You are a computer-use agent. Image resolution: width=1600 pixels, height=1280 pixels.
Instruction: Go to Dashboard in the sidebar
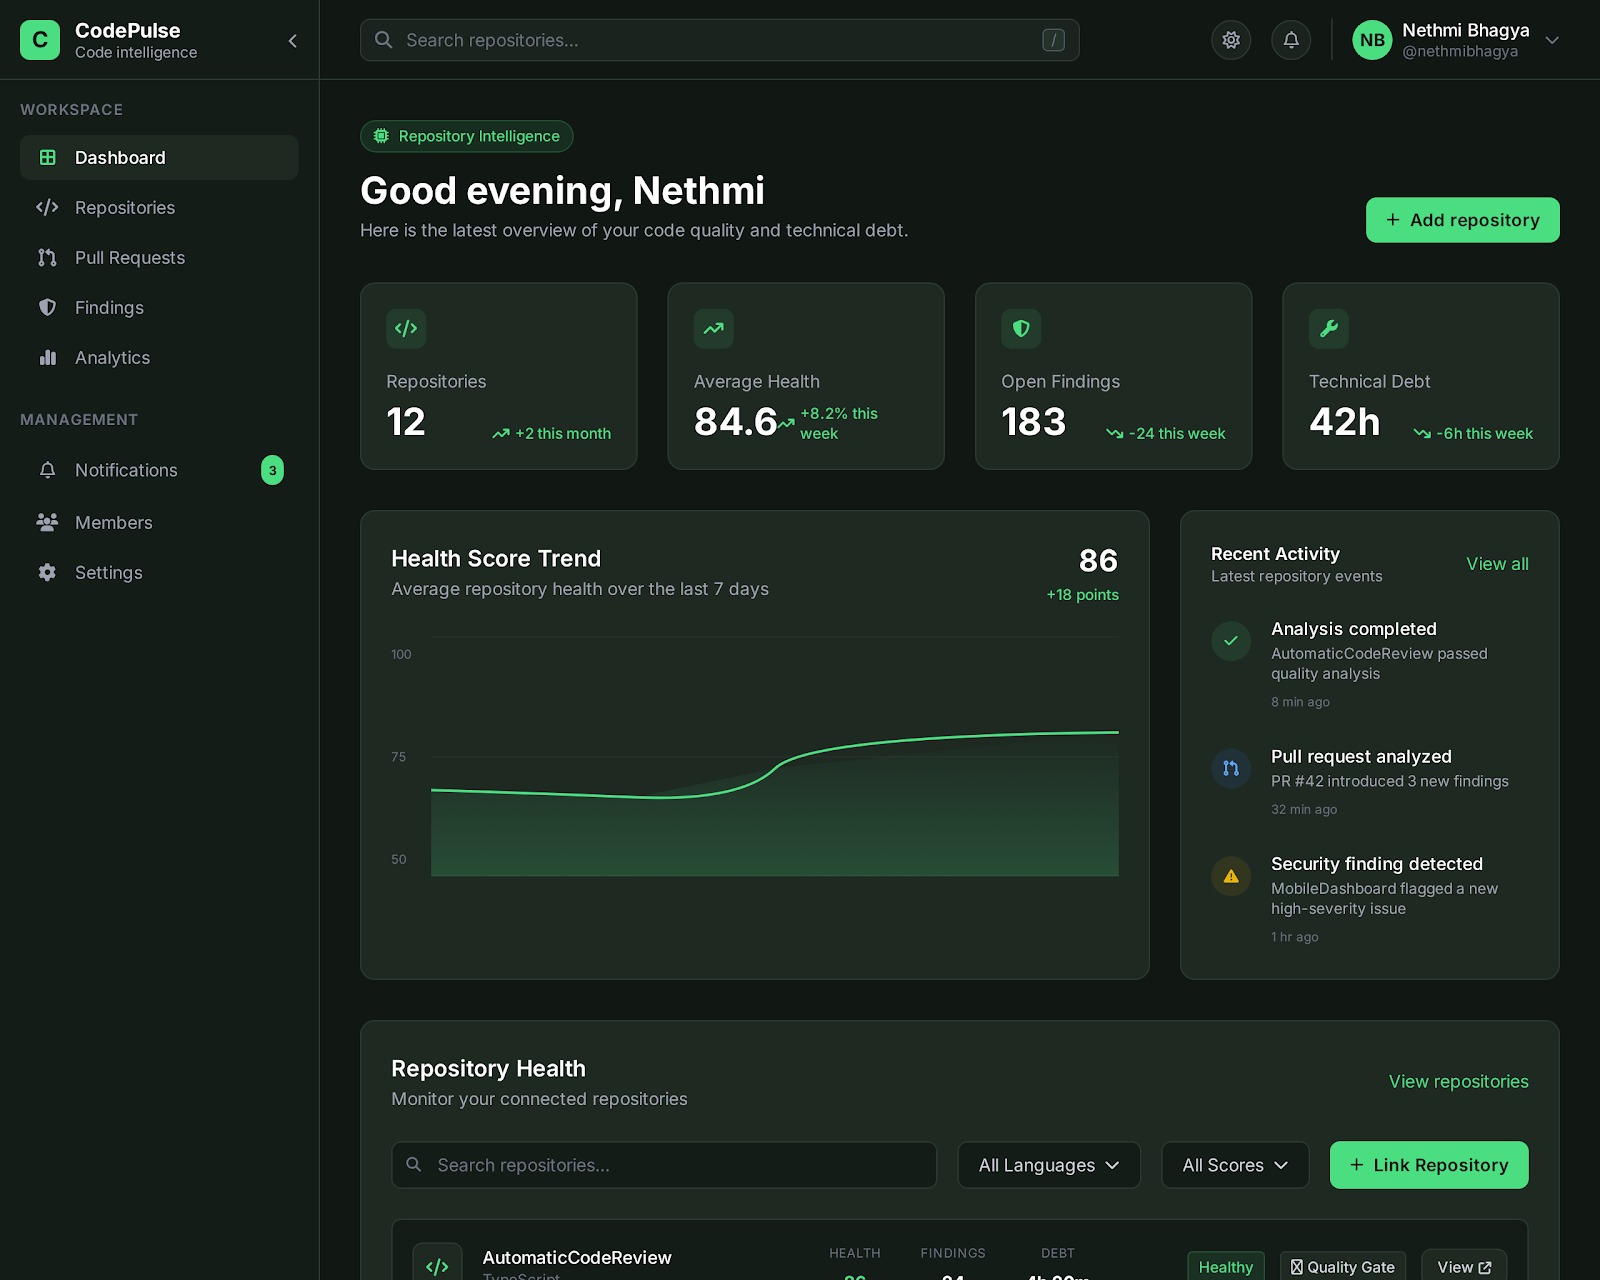point(159,157)
